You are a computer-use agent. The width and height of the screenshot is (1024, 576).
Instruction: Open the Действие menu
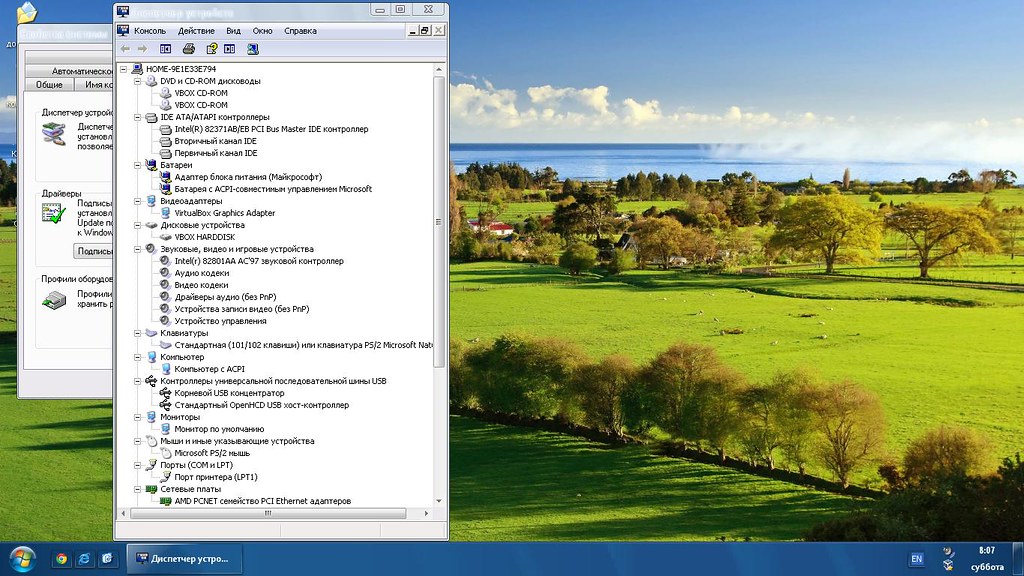[196, 31]
